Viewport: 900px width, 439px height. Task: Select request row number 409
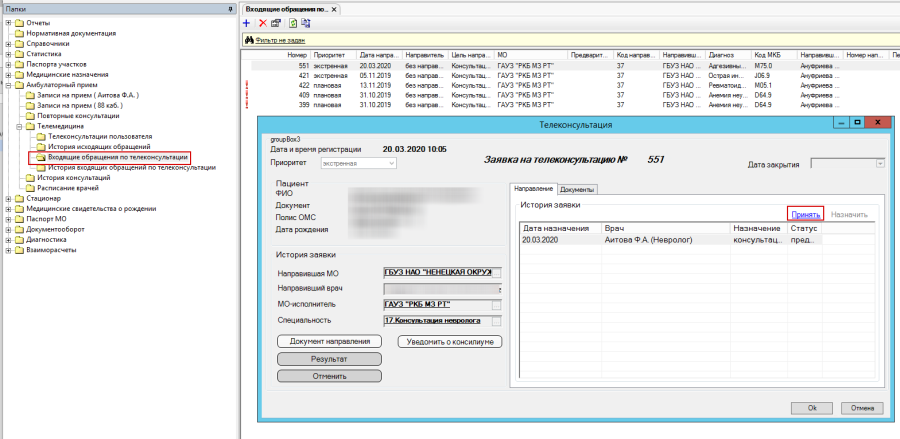[576, 95]
